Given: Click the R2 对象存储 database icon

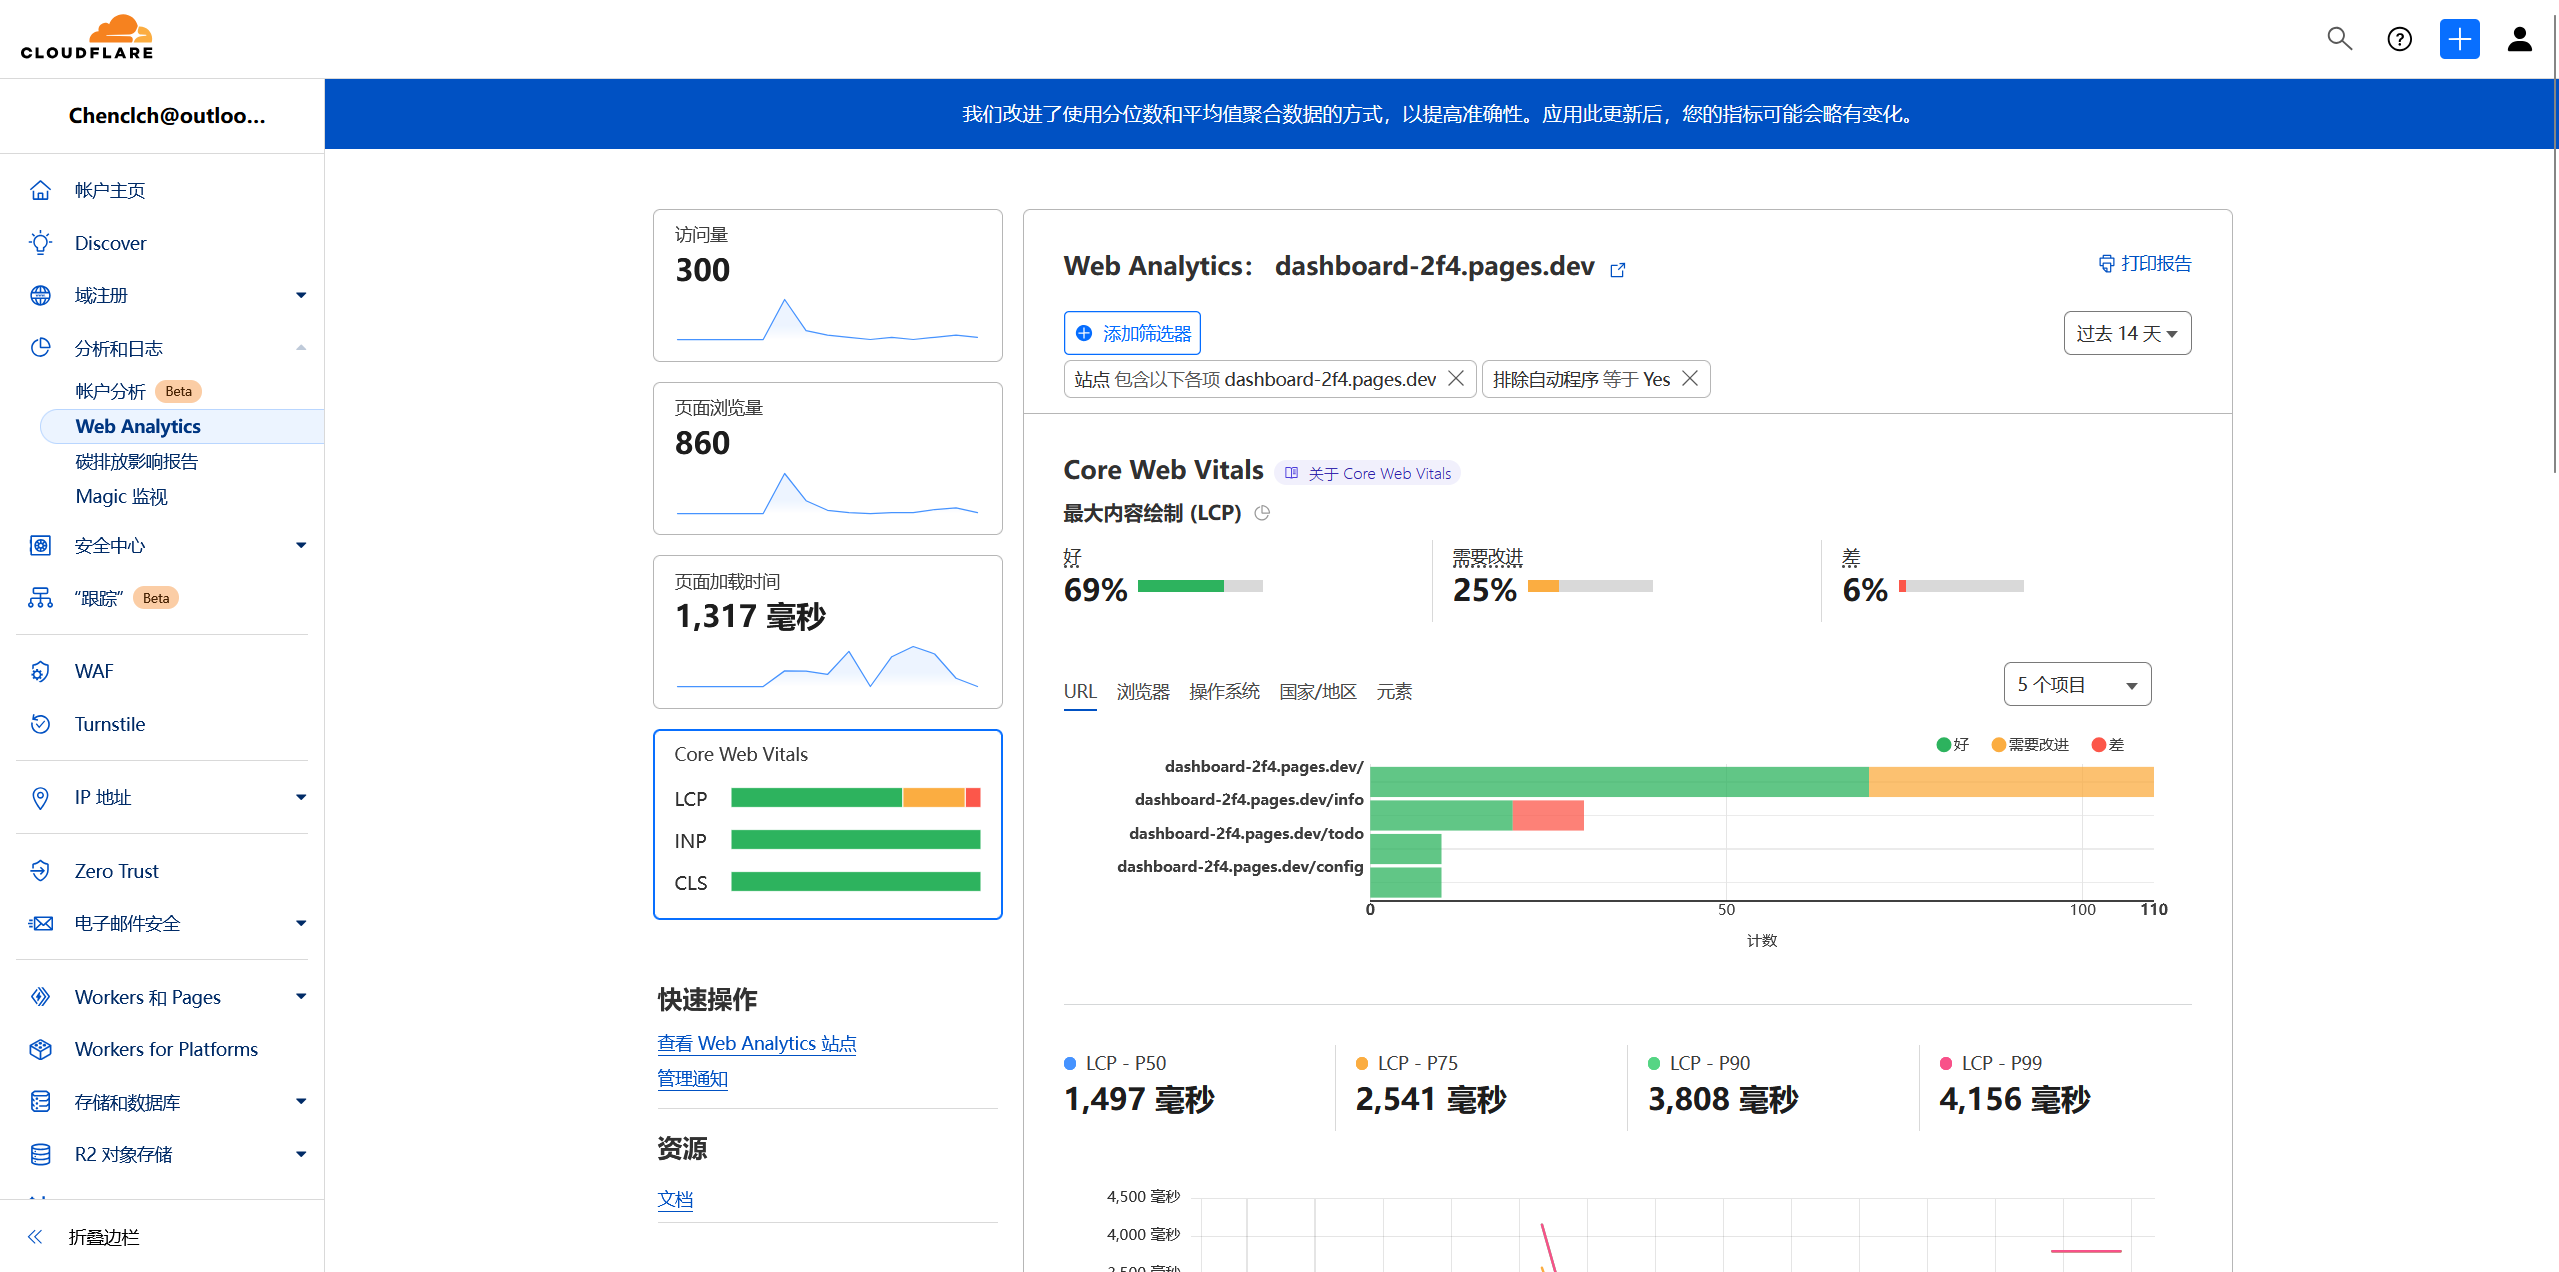Looking at the screenshot, I should (40, 1154).
